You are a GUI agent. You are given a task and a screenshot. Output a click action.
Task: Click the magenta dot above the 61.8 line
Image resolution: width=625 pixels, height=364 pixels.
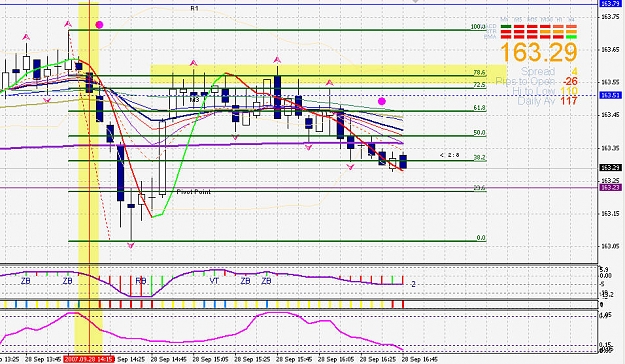381,101
